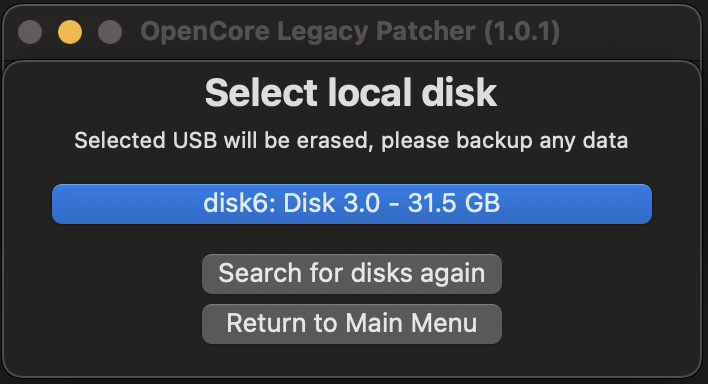Choose the 31.5 GB USB disk

click(352, 204)
